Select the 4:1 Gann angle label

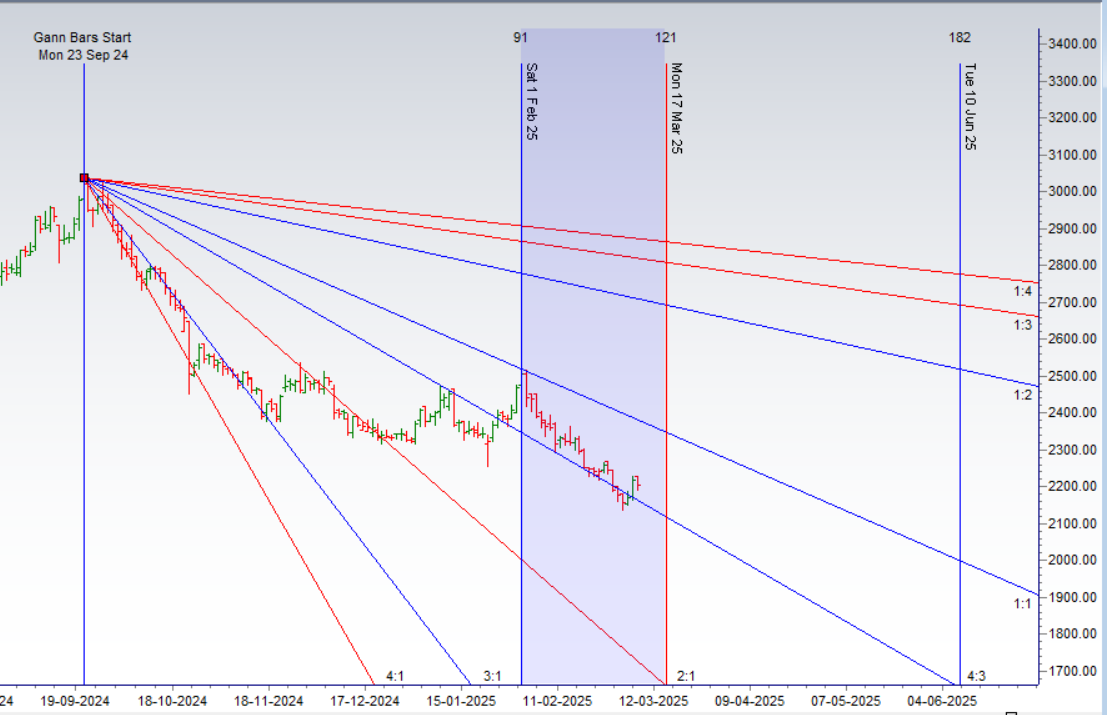(x=395, y=677)
